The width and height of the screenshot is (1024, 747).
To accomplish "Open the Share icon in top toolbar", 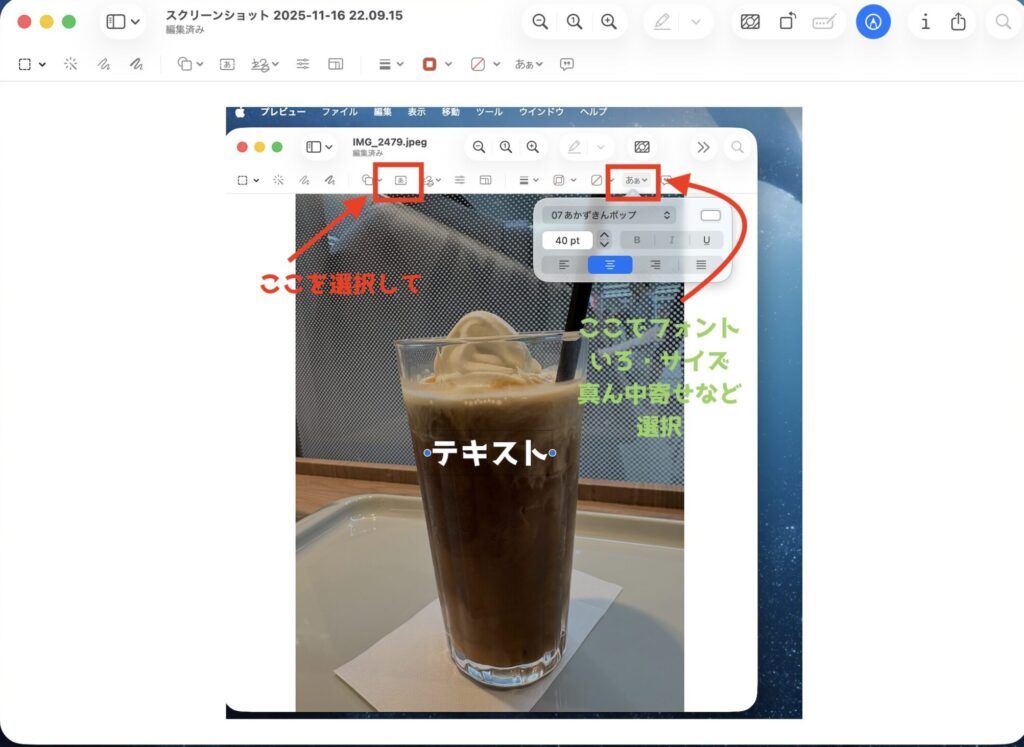I will [x=958, y=22].
